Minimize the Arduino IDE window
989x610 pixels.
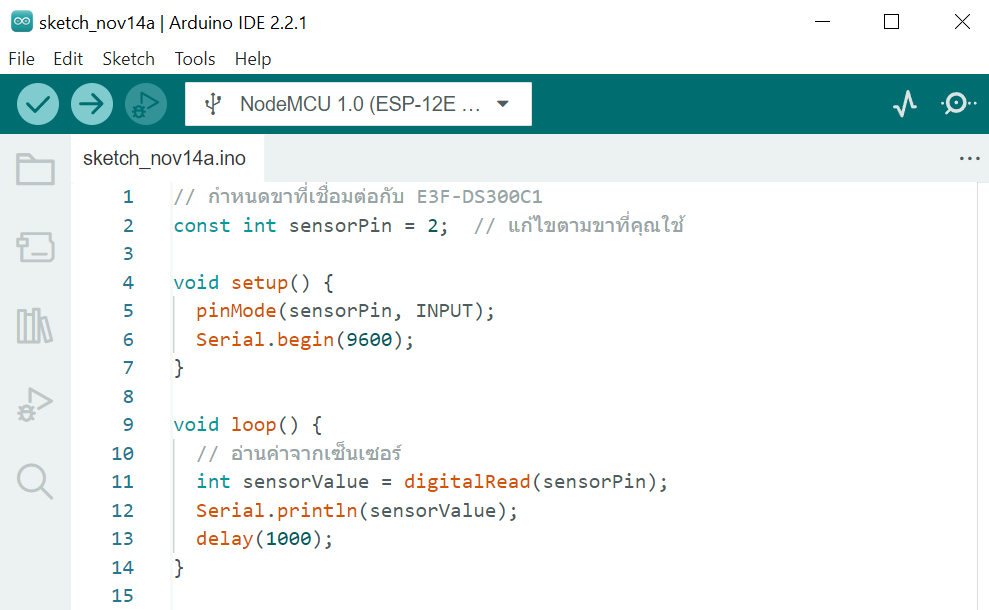(822, 22)
